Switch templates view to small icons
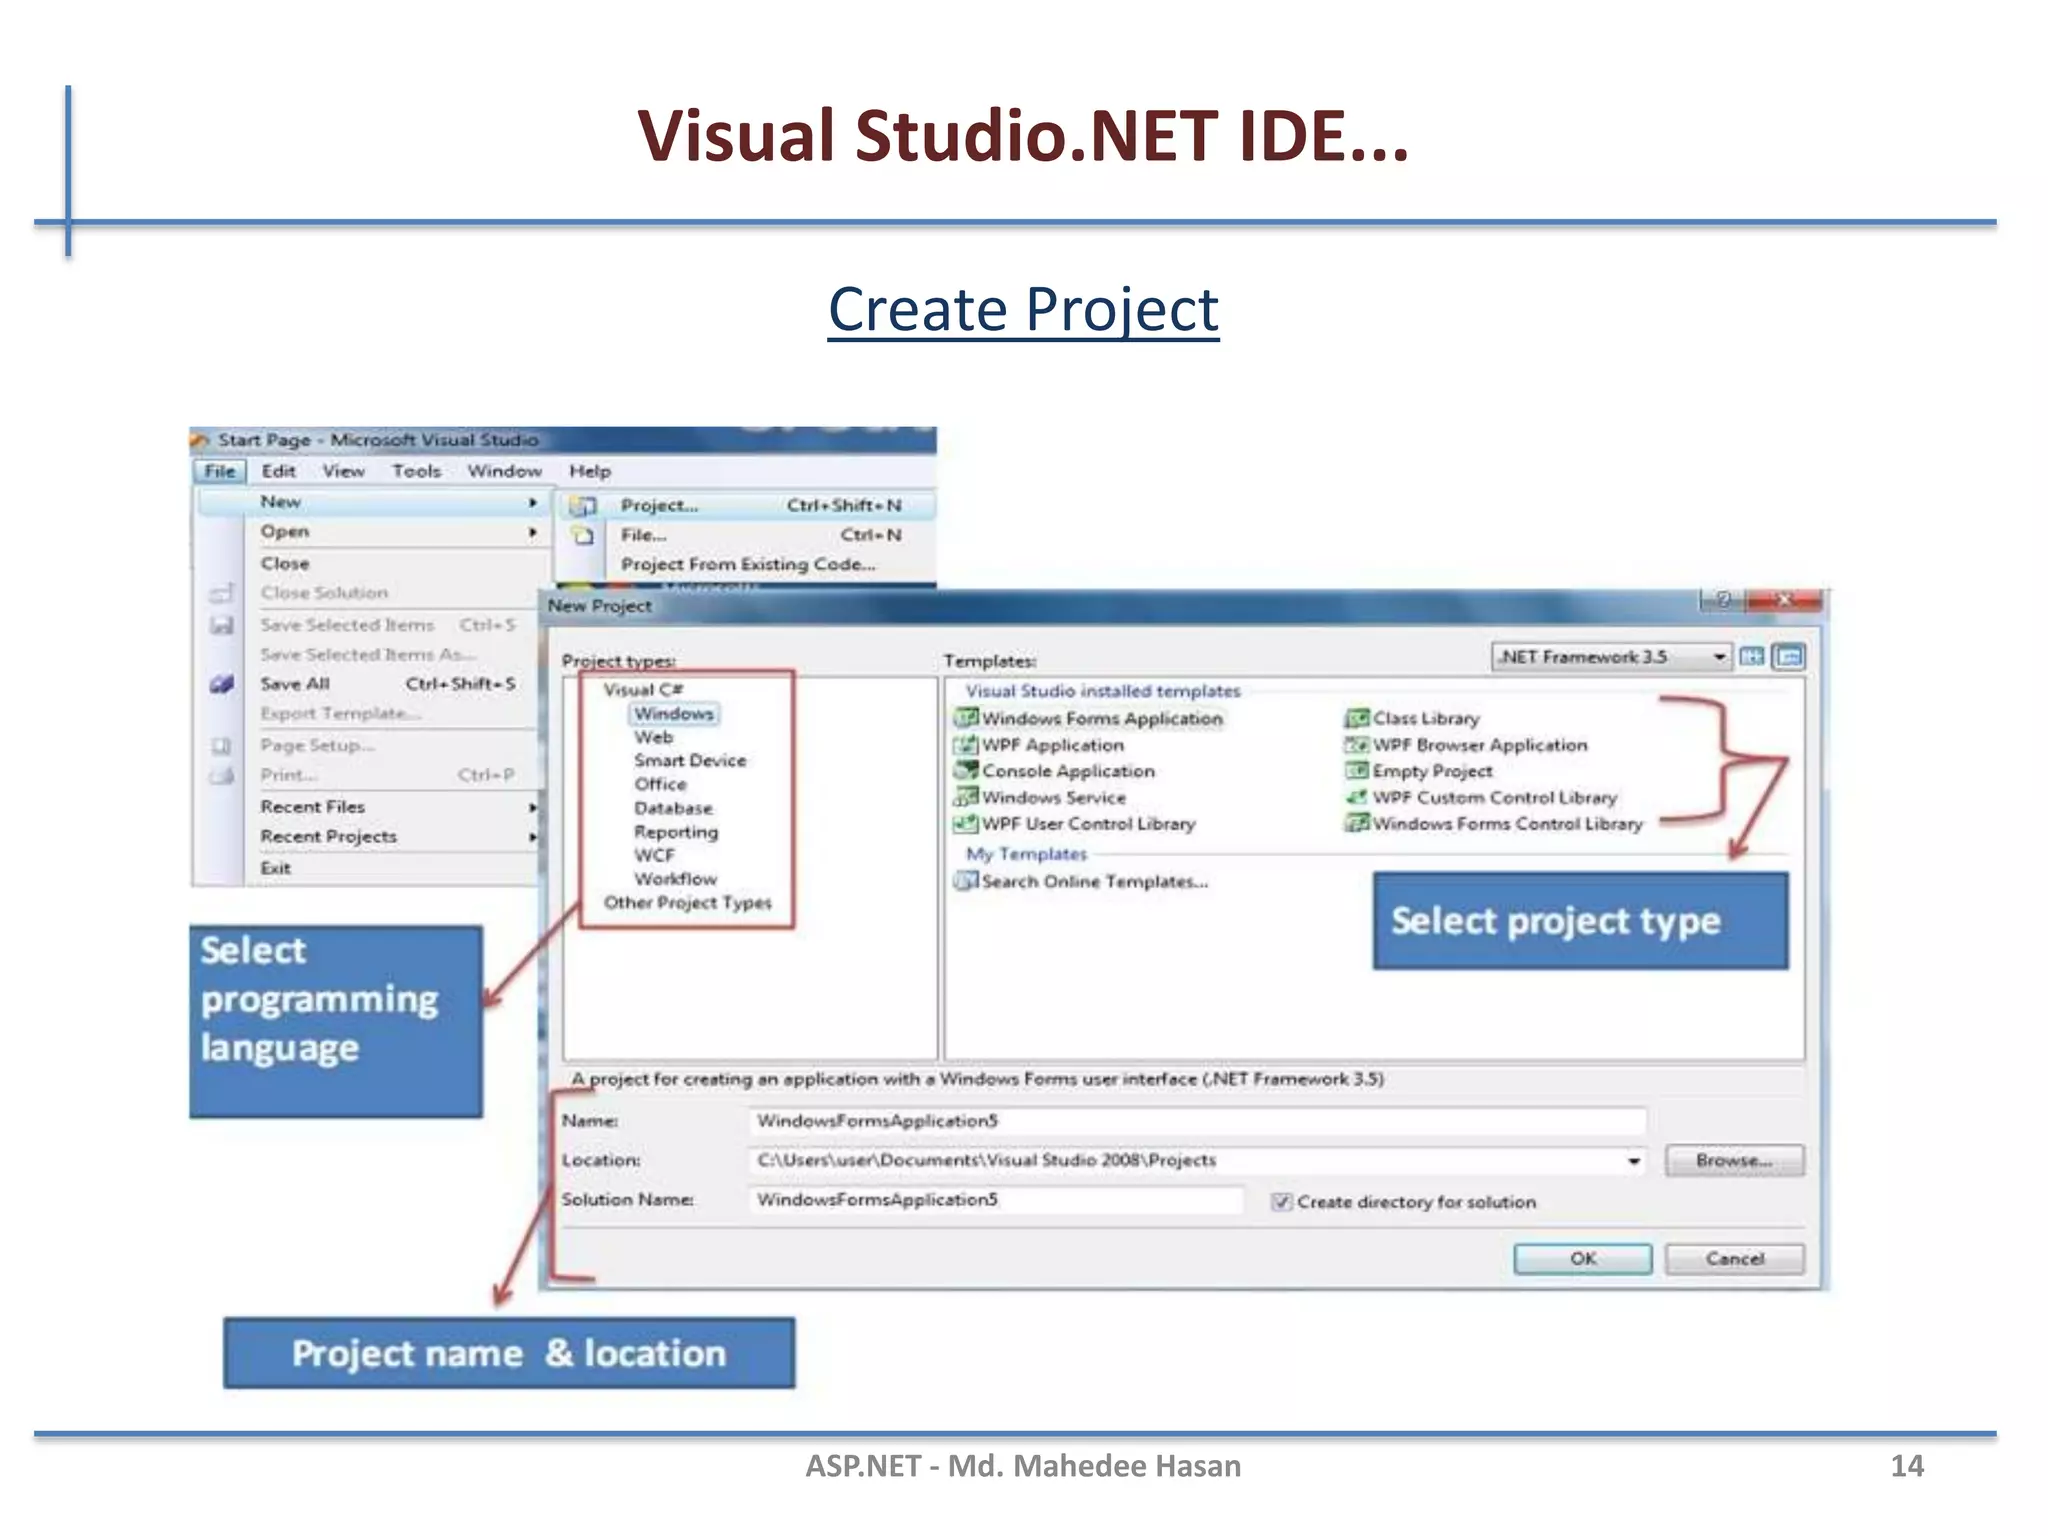 pyautogui.click(x=1789, y=657)
